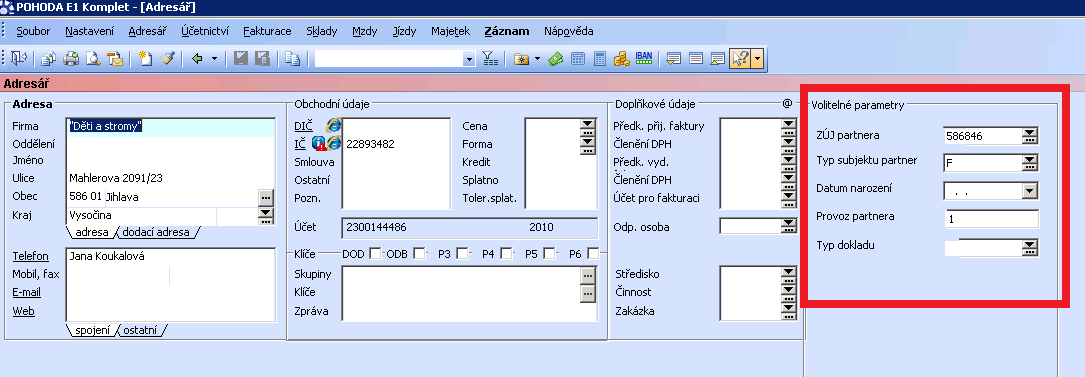Switch to the ostatní tab

coord(140,330)
